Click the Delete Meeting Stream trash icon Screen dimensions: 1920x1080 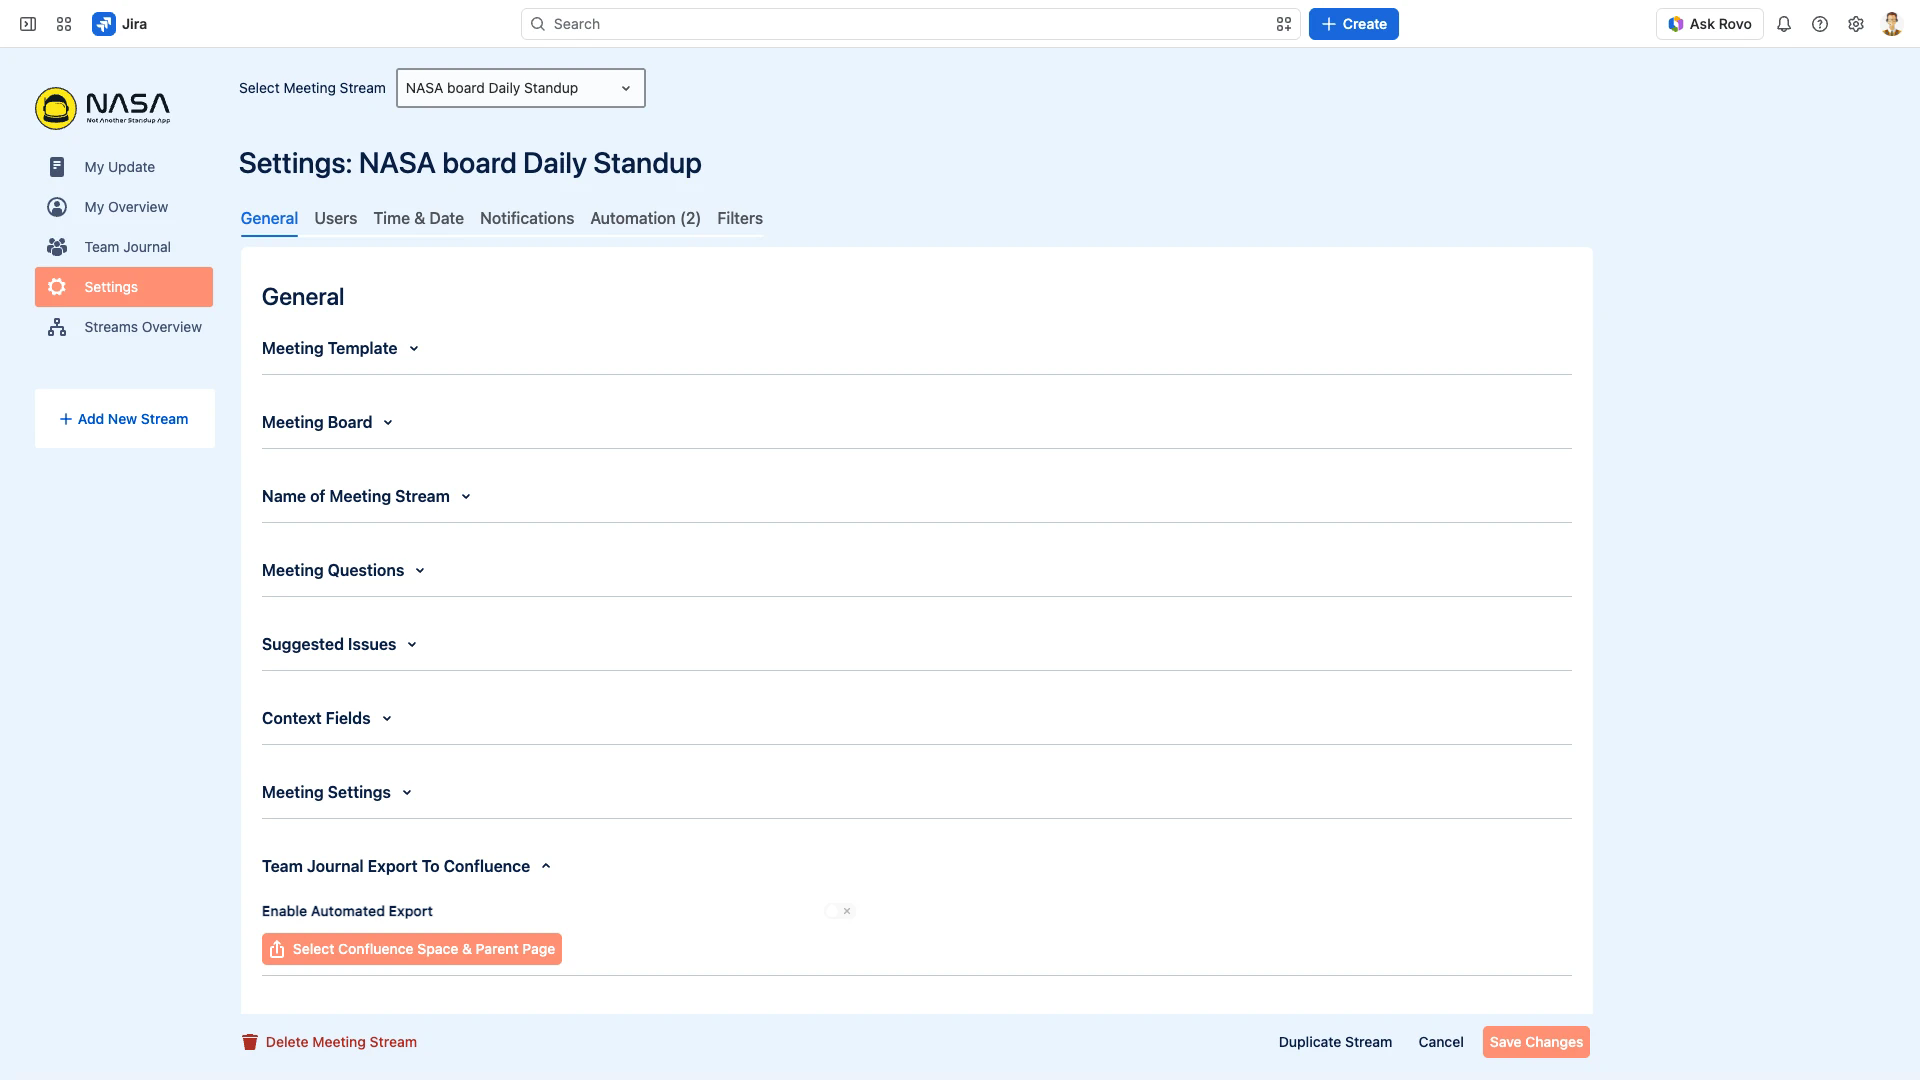(x=250, y=1042)
